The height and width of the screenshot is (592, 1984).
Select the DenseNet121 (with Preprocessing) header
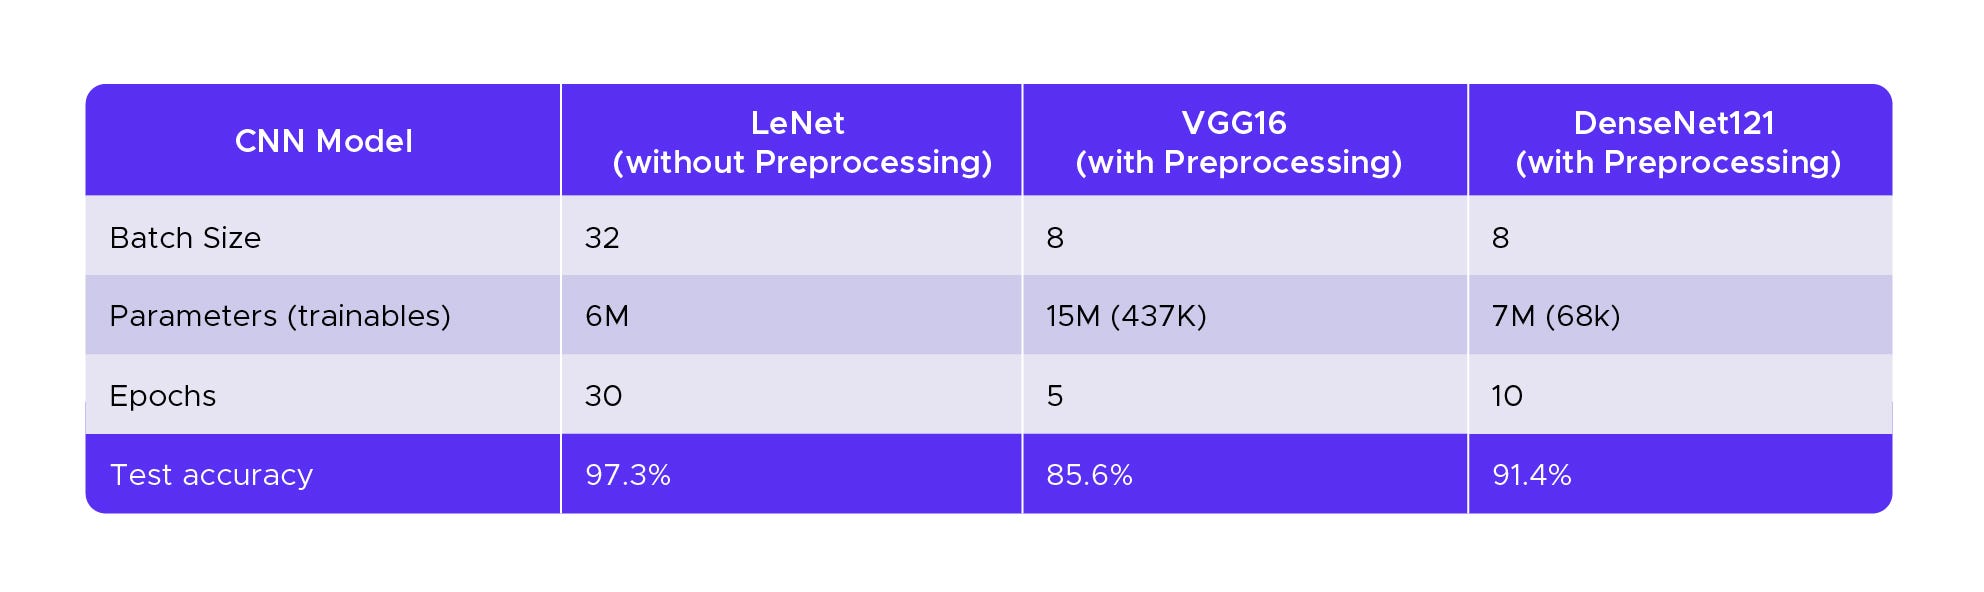point(1677,142)
